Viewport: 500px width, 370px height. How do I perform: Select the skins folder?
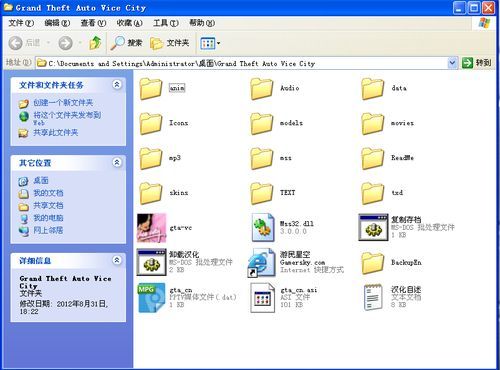pyautogui.click(x=164, y=193)
